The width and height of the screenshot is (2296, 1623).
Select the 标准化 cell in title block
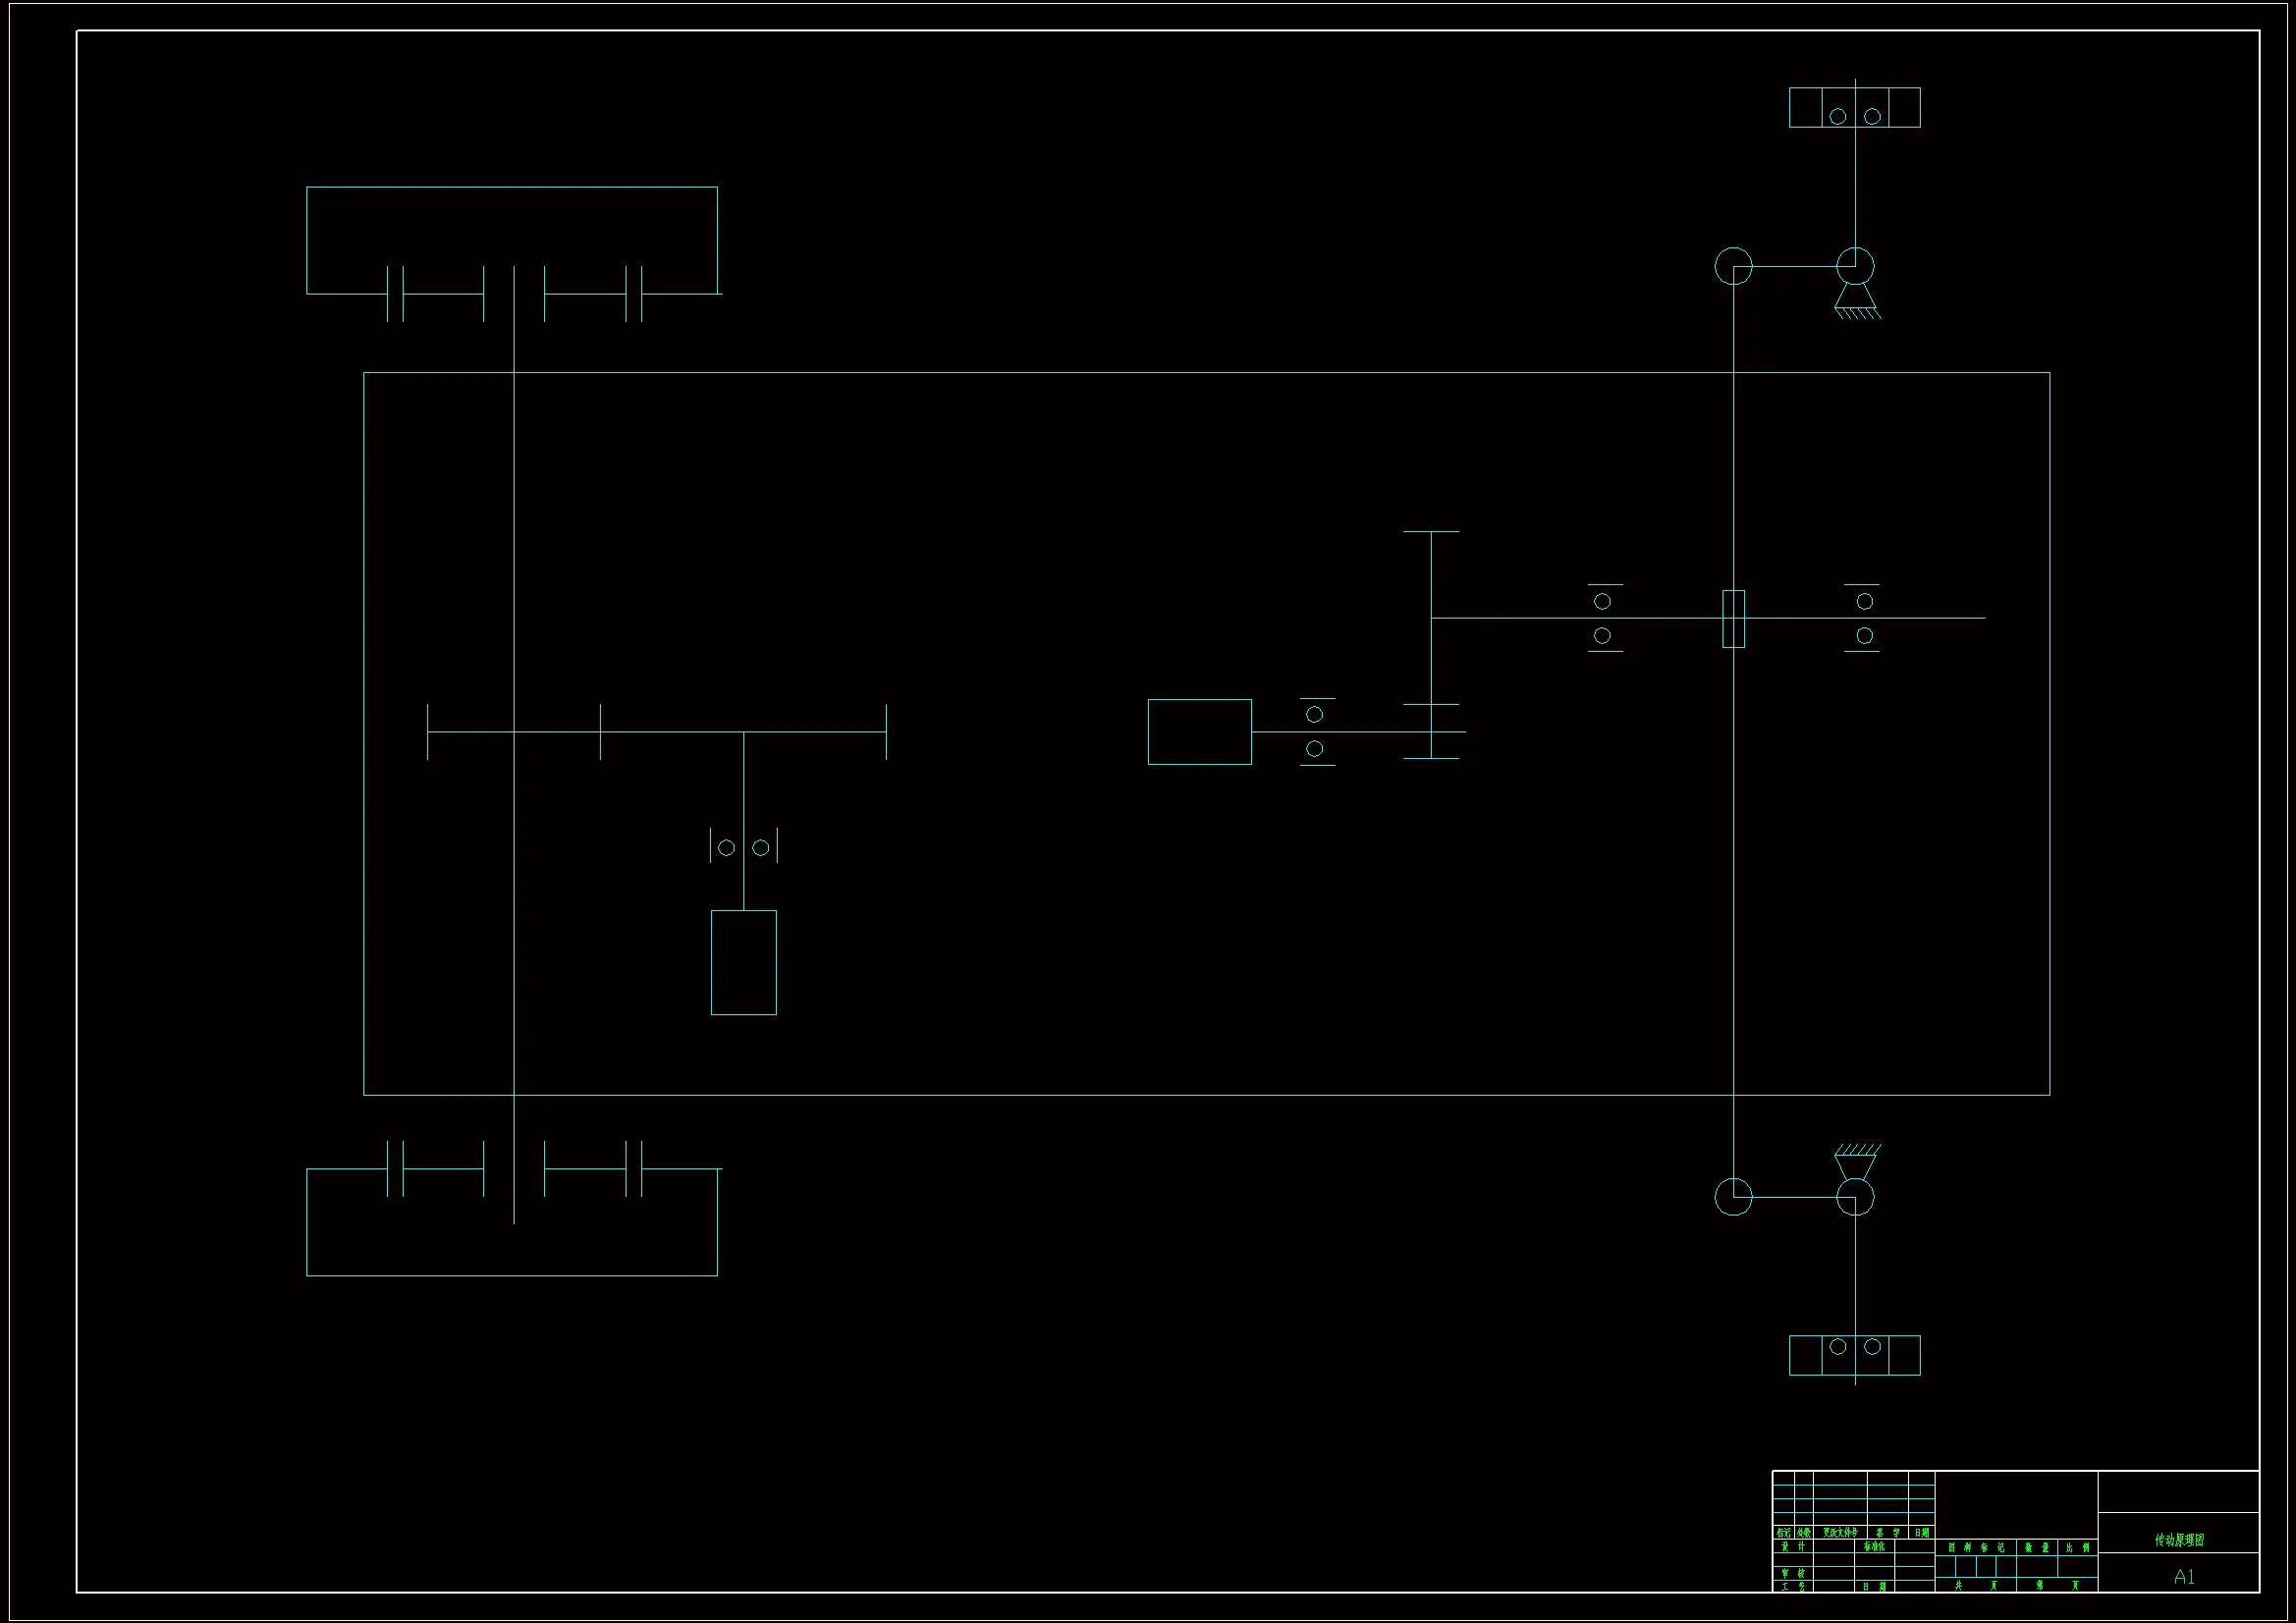coord(1873,1546)
